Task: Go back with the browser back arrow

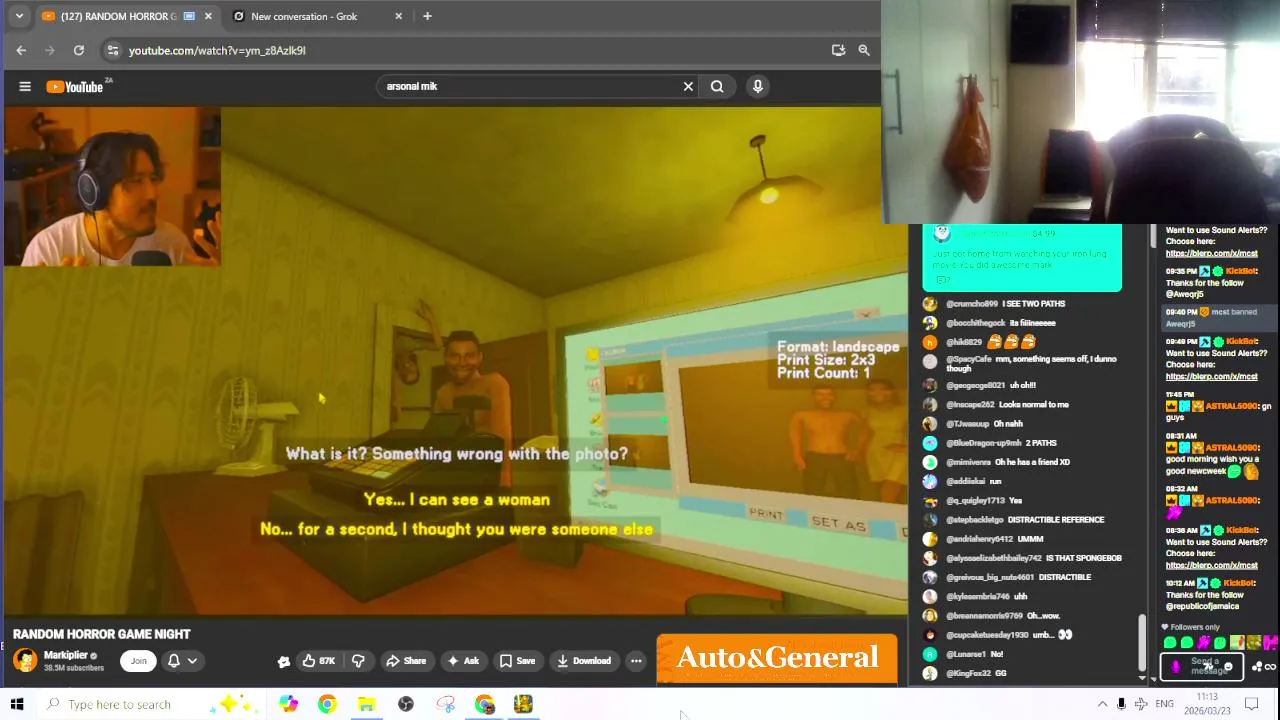Action: coord(21,50)
